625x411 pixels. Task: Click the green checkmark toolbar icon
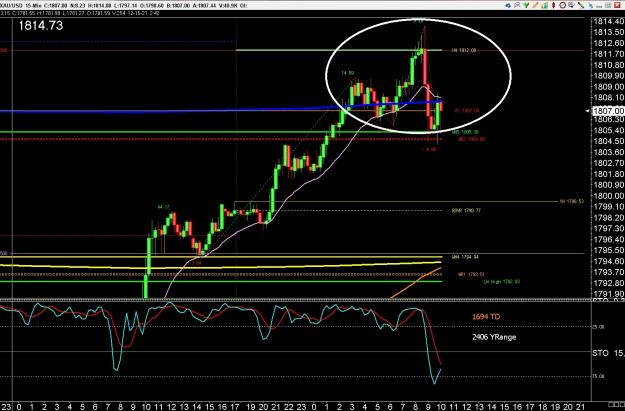[x=526, y=5]
